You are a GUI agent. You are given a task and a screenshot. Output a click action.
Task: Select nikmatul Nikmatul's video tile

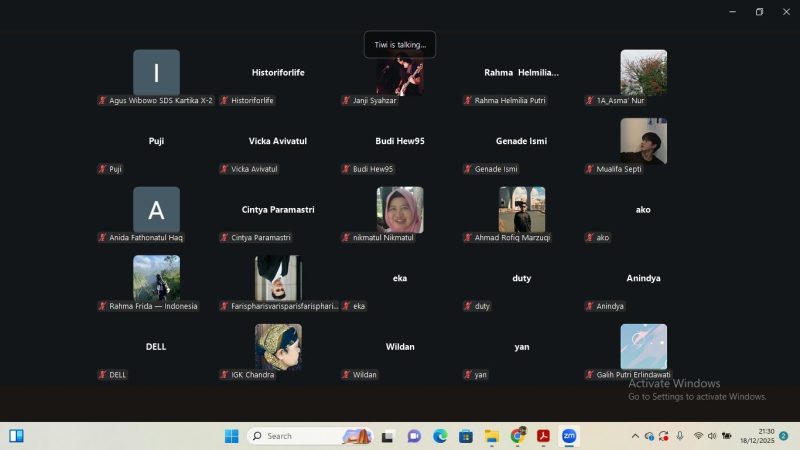point(400,209)
